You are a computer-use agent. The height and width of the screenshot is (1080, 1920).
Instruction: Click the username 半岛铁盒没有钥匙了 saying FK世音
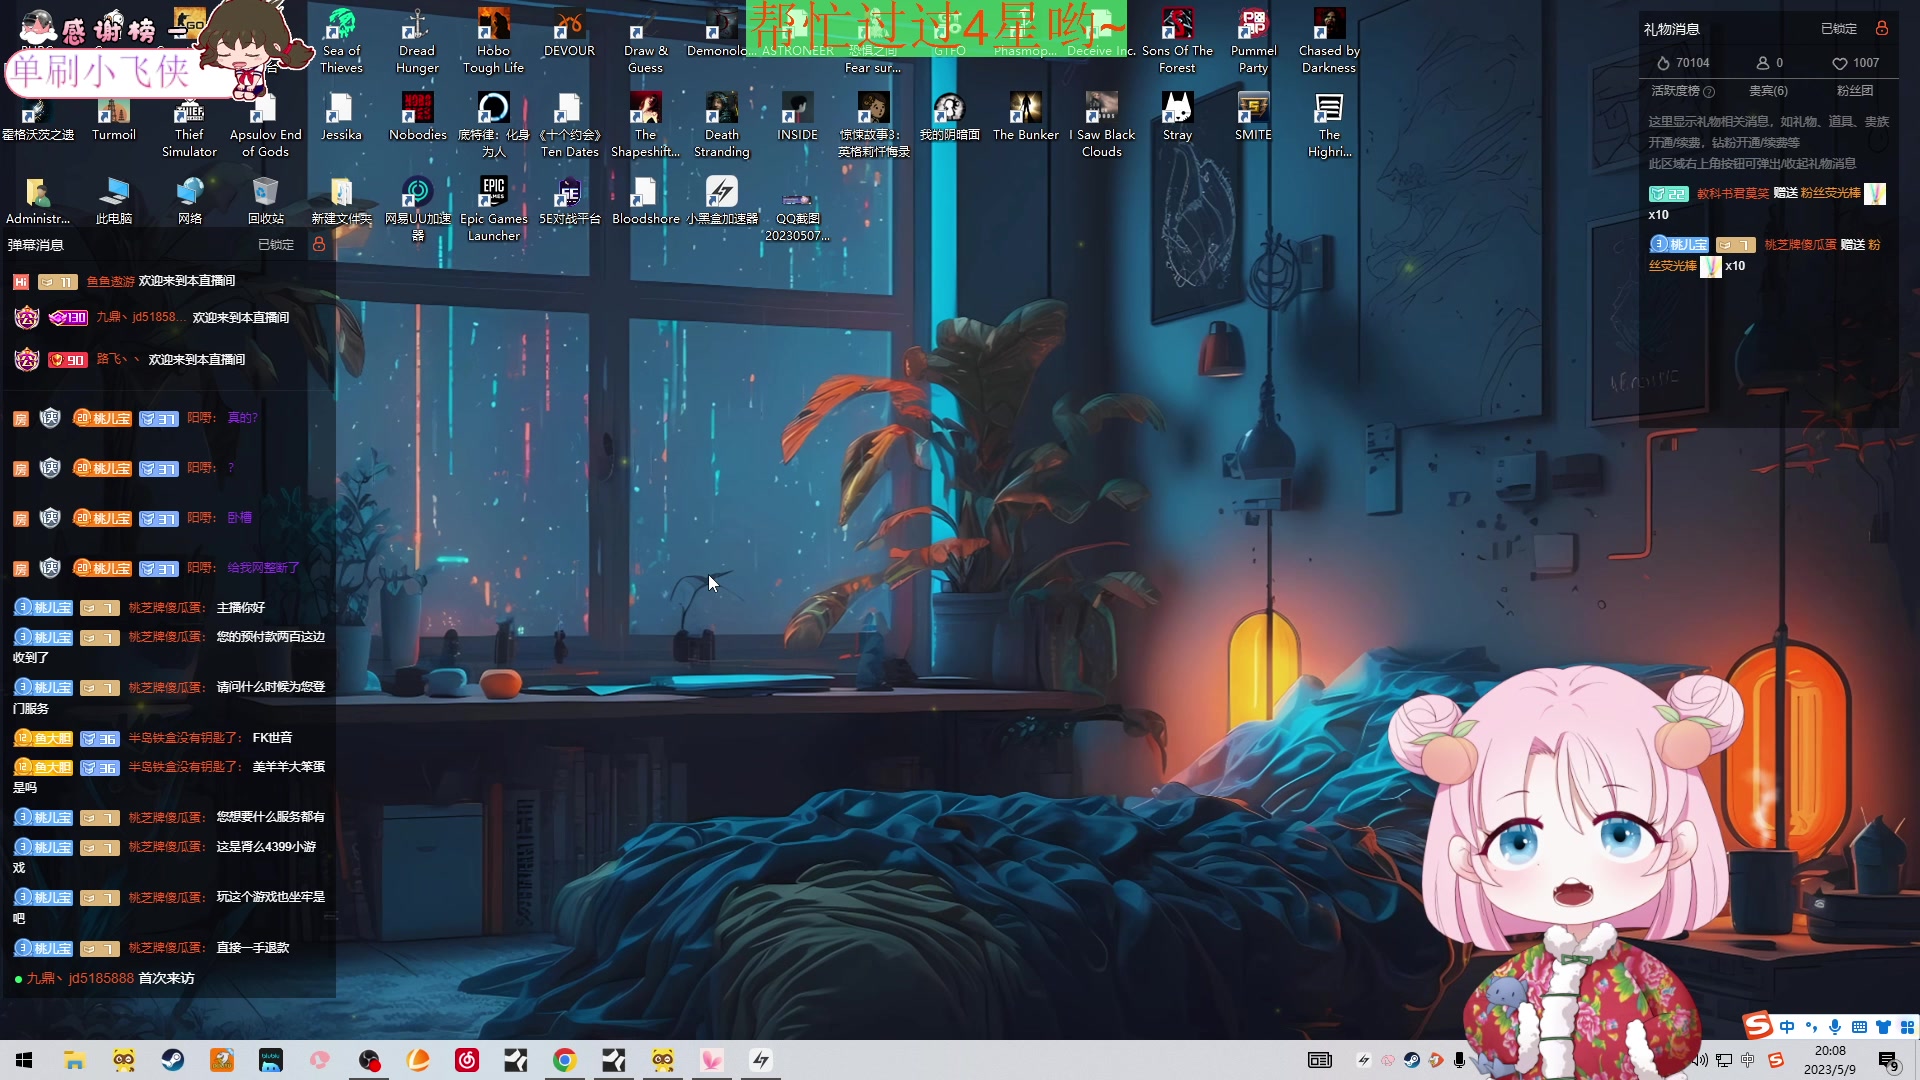(x=185, y=738)
